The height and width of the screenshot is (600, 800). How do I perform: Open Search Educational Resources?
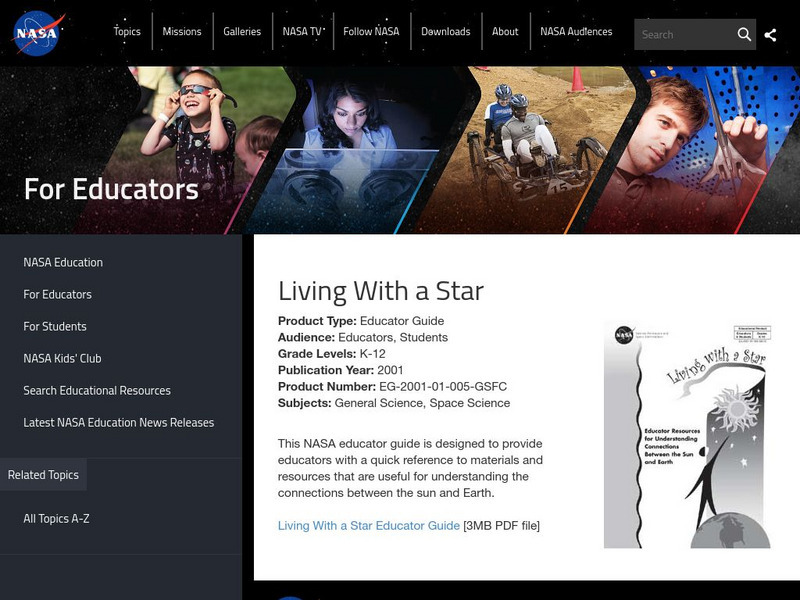tap(95, 390)
